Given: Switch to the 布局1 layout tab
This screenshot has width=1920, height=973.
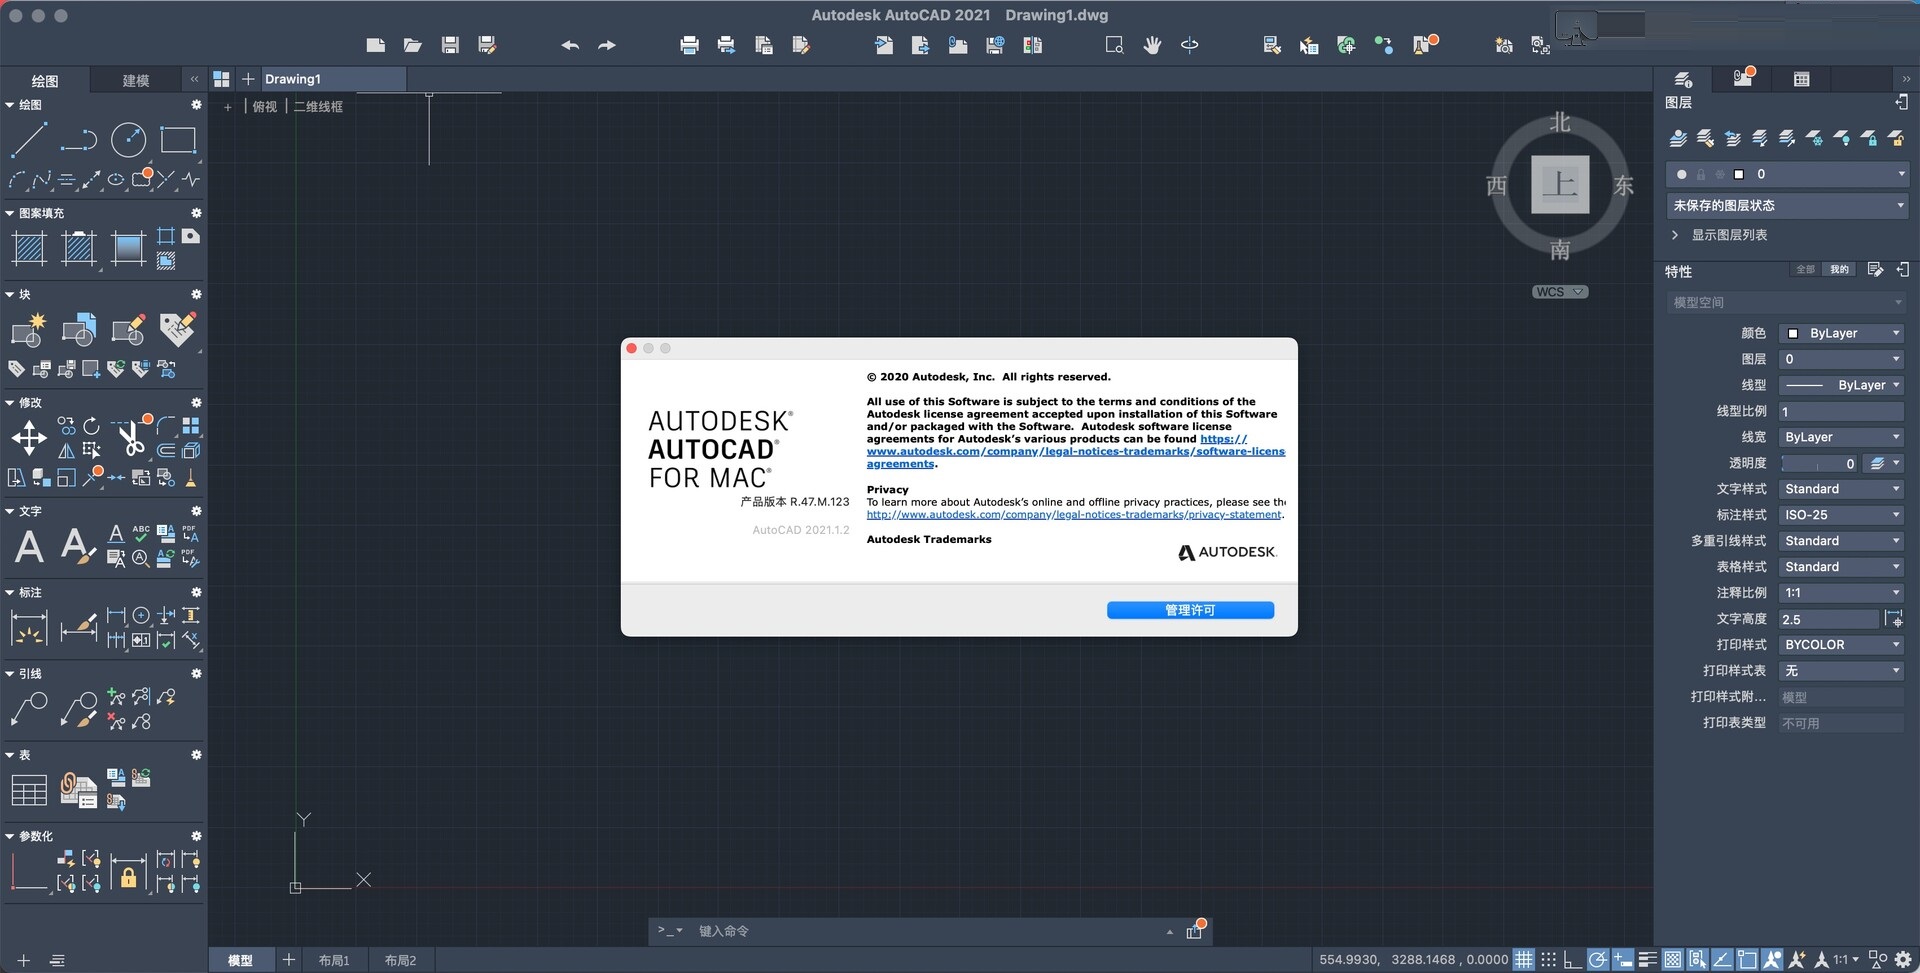Looking at the screenshot, I should click(x=334, y=960).
